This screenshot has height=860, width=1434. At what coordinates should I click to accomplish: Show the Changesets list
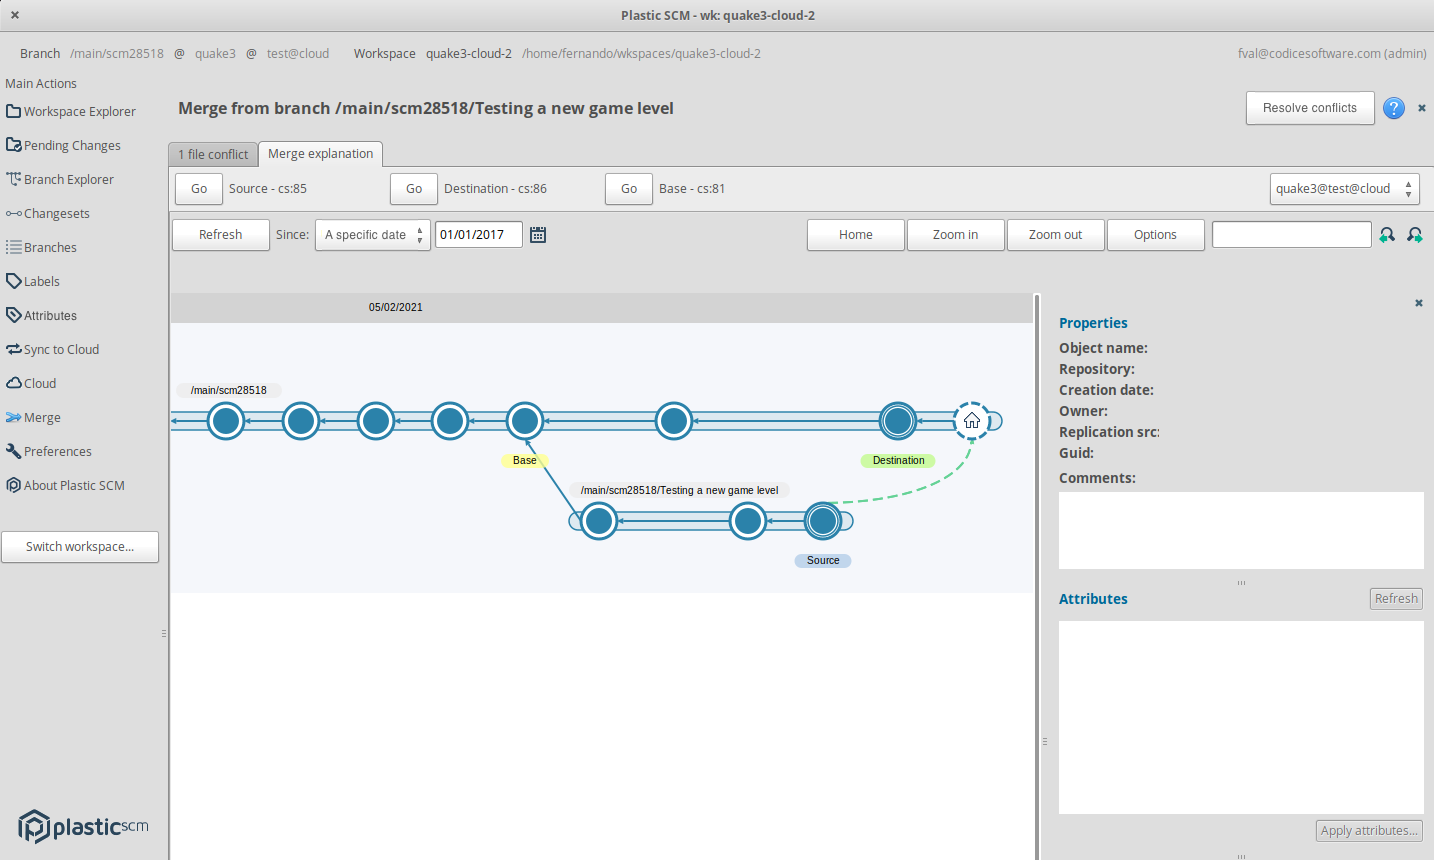pos(48,213)
